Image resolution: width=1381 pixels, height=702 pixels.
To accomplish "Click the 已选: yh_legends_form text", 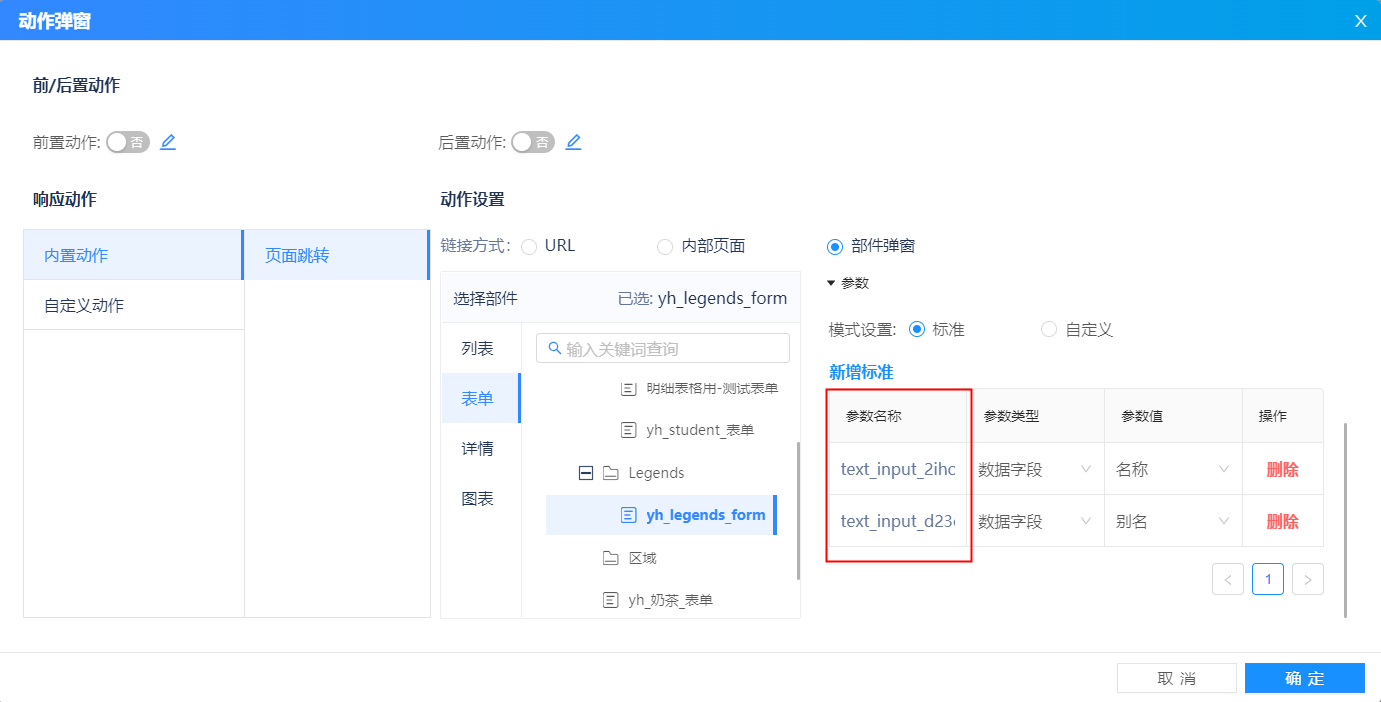I will point(702,298).
